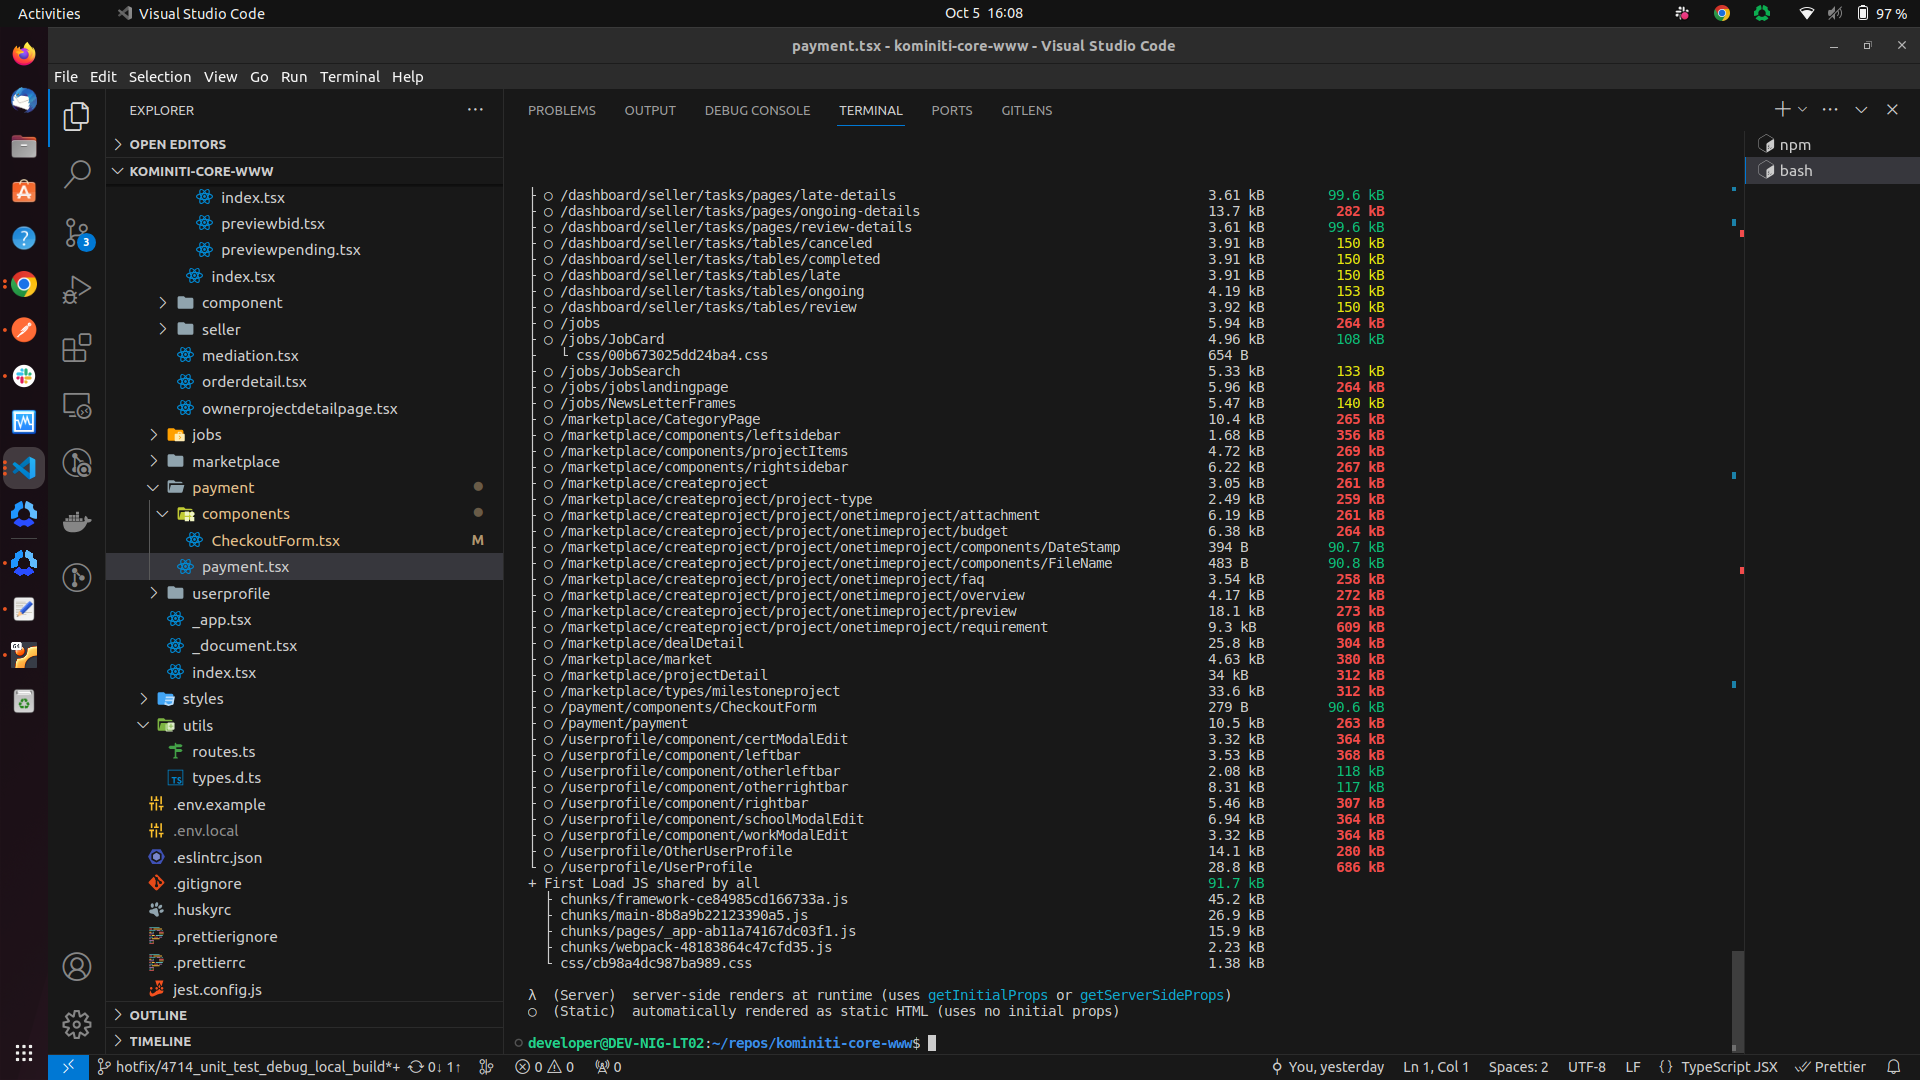Viewport: 1920px width, 1080px height.
Task: Click the hotfix branch name in status bar
Action: [x=257, y=1067]
